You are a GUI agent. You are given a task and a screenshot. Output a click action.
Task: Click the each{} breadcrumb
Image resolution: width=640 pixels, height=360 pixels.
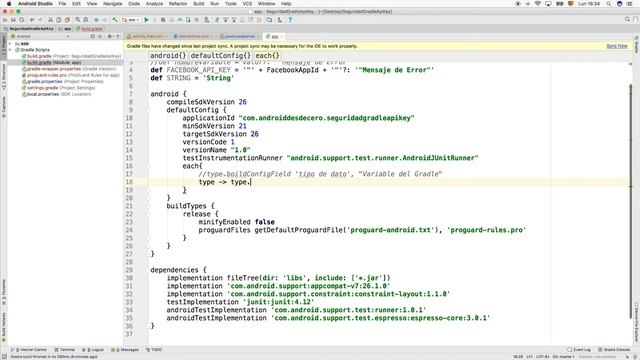tap(267, 56)
